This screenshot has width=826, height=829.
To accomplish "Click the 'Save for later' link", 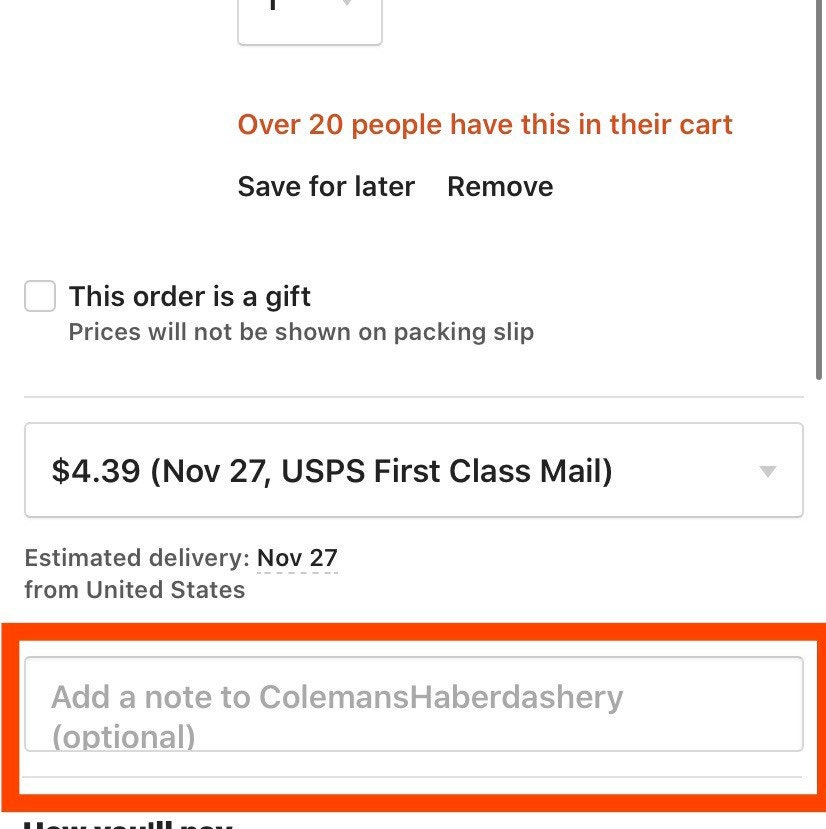I will 326,187.
